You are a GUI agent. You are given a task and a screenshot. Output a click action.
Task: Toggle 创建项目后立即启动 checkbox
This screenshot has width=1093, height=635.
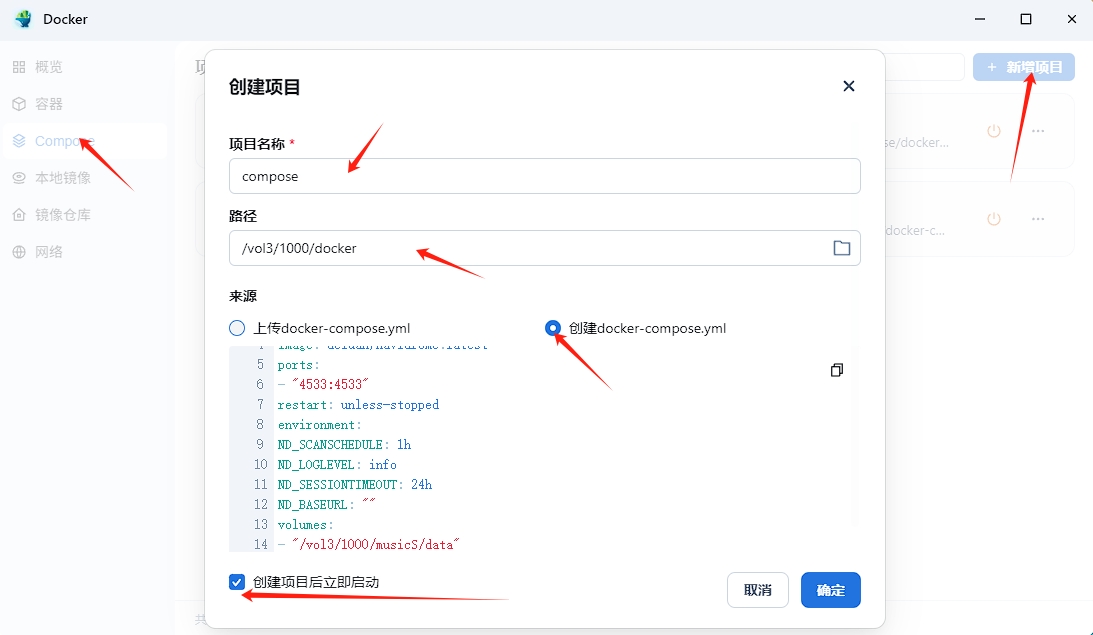[237, 582]
